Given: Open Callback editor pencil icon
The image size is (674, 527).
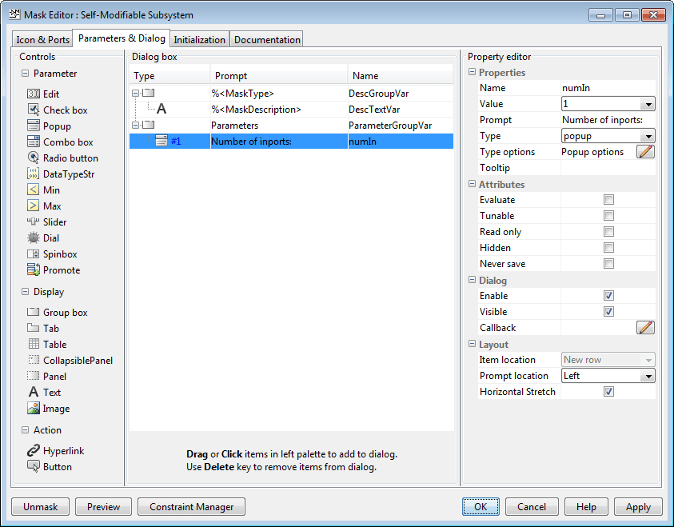Looking at the screenshot, I should 645,328.
